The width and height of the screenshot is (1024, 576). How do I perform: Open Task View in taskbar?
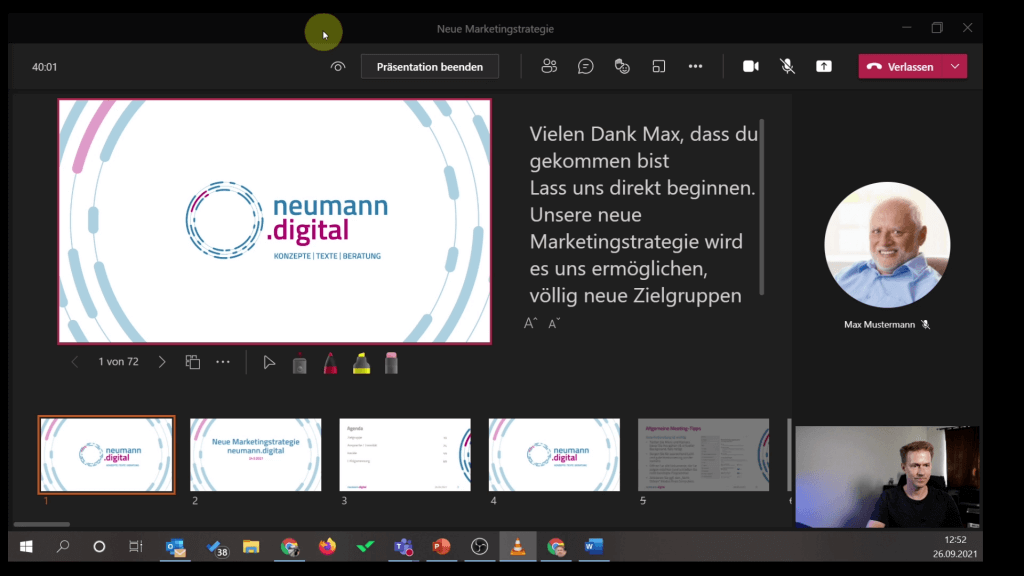point(135,547)
